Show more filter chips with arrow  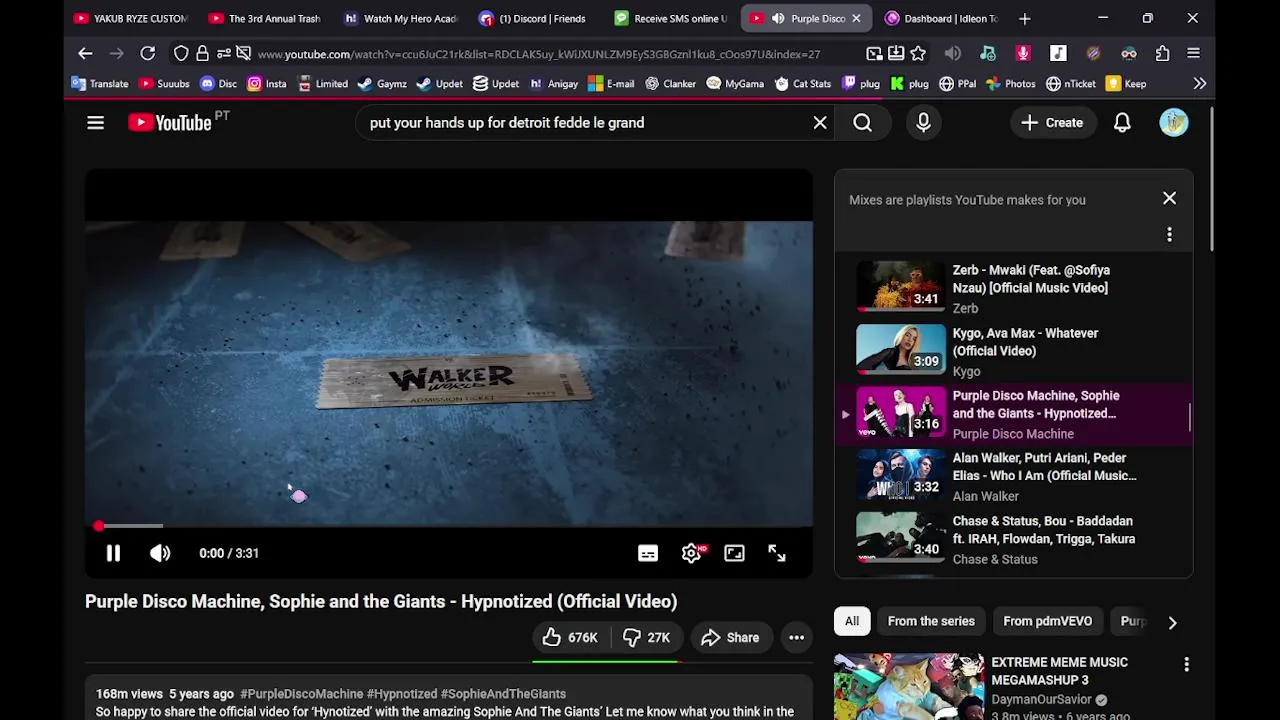tap(1172, 622)
